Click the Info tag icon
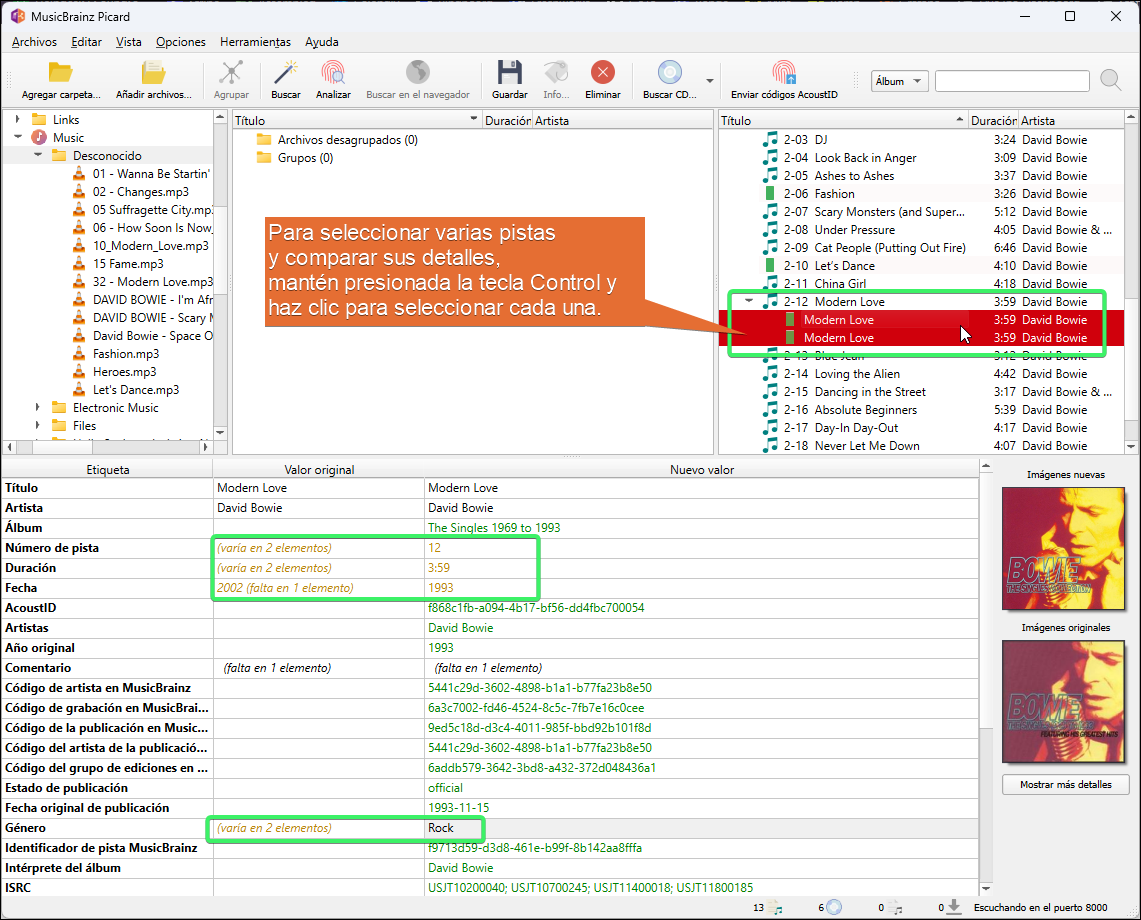The height and width of the screenshot is (920, 1141). point(556,73)
